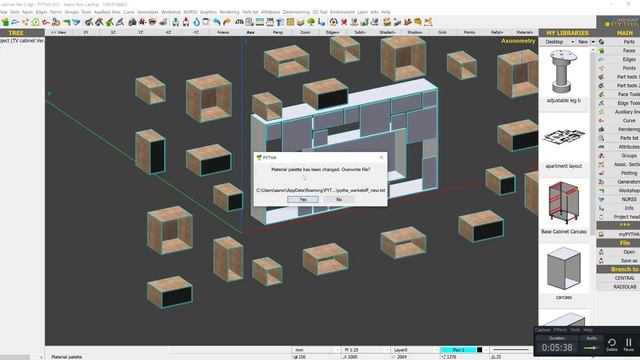Open the Auxiliary lines menu
Screen dimensions: 640x360
107,12
